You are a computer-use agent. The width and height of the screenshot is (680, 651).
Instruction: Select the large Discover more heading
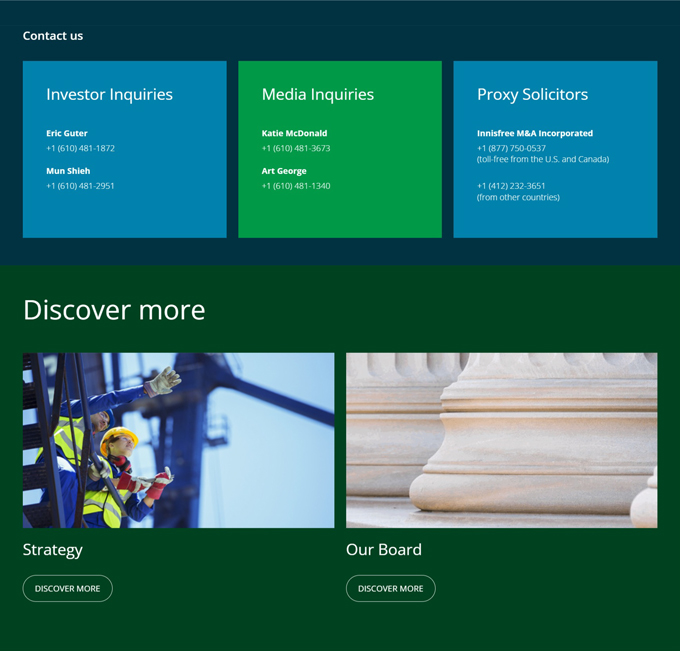coord(114,310)
